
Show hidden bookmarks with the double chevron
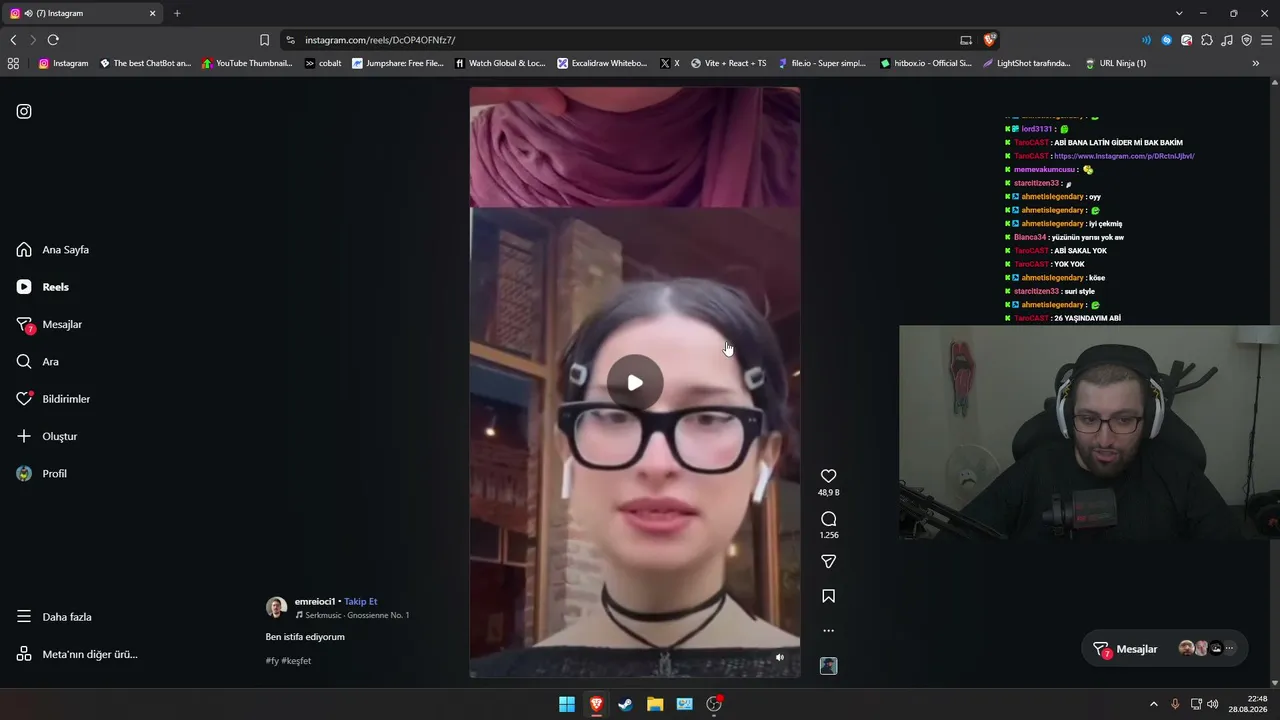tap(1256, 63)
